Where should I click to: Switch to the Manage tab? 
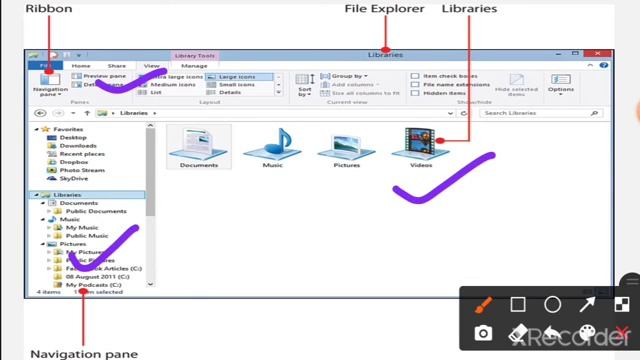tap(194, 66)
